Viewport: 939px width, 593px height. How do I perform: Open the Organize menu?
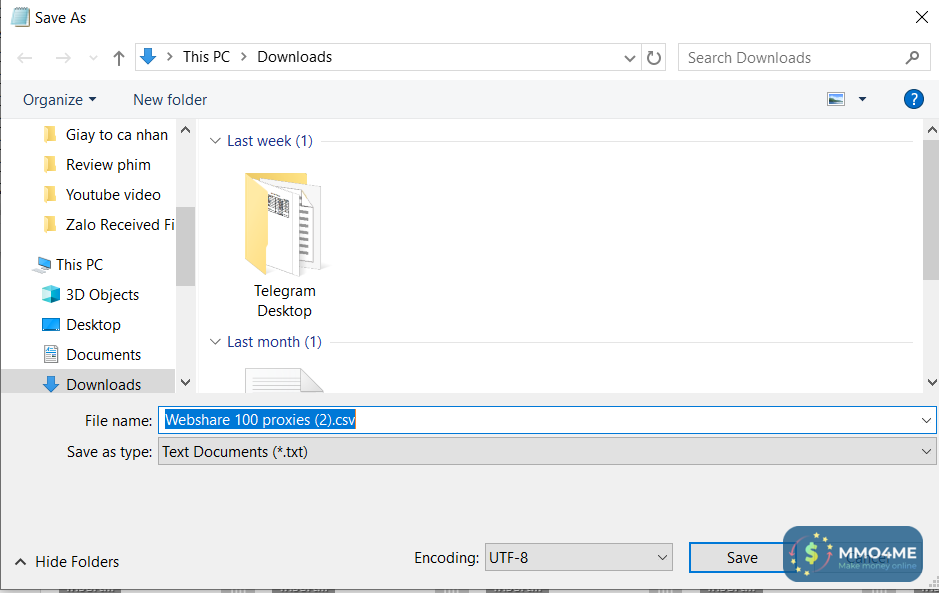59,99
